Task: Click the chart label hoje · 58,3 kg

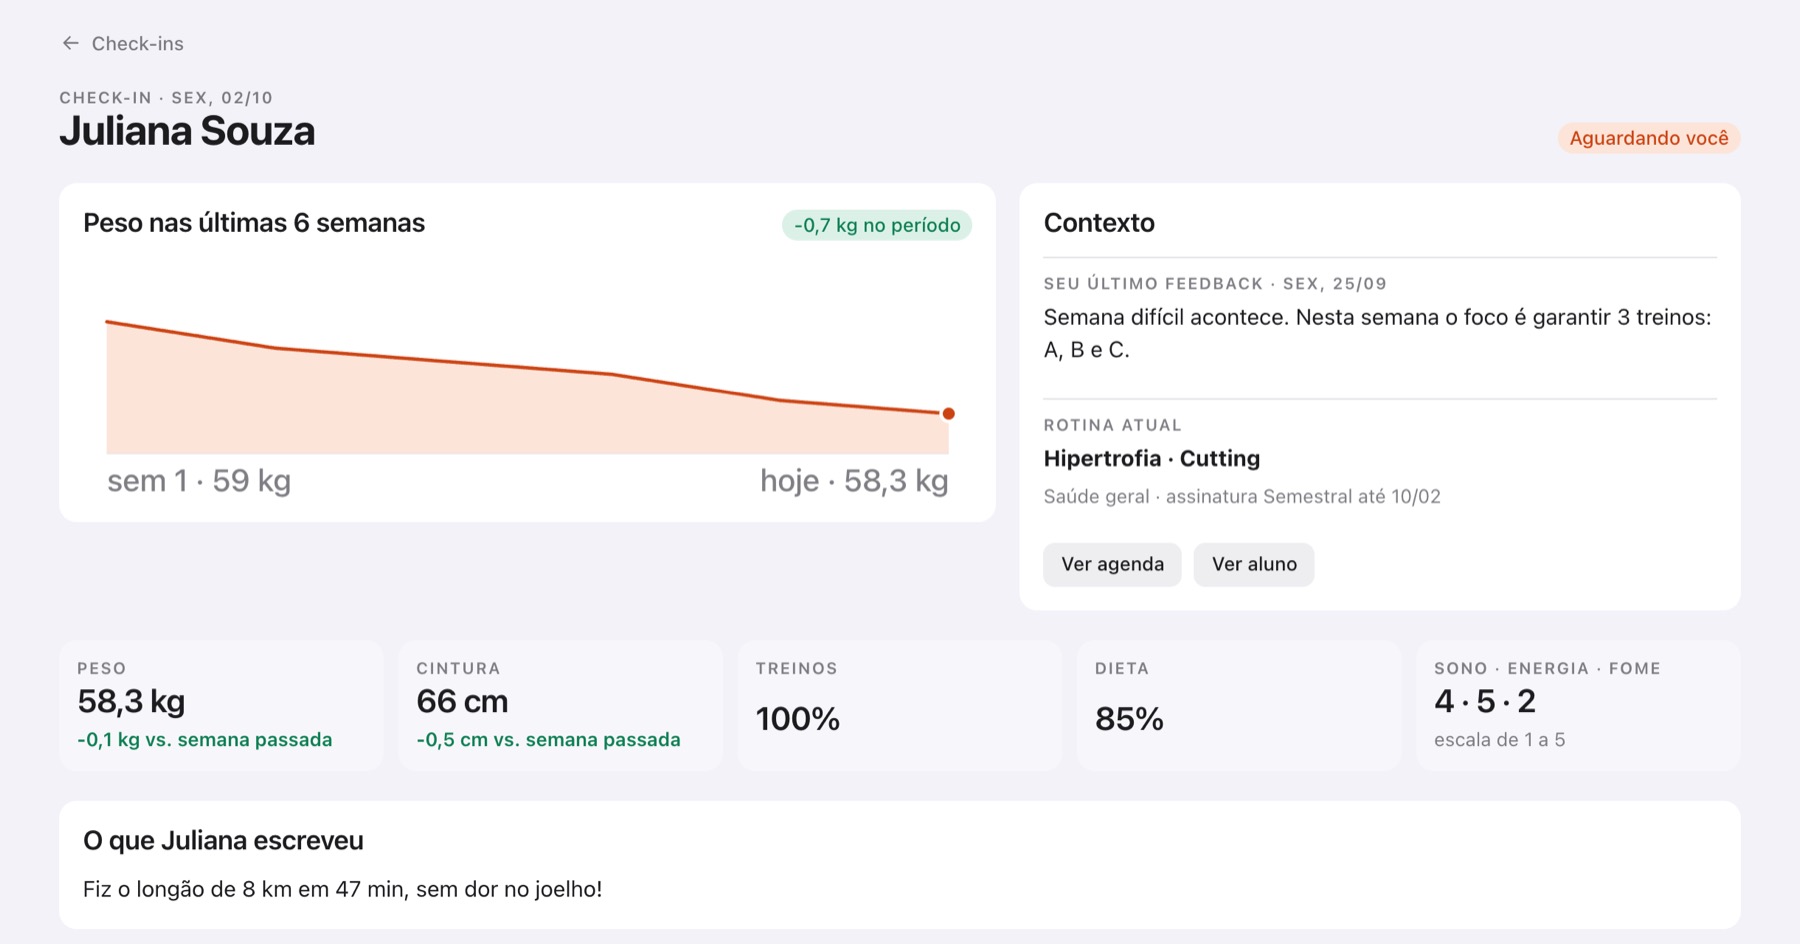Action: point(854,481)
